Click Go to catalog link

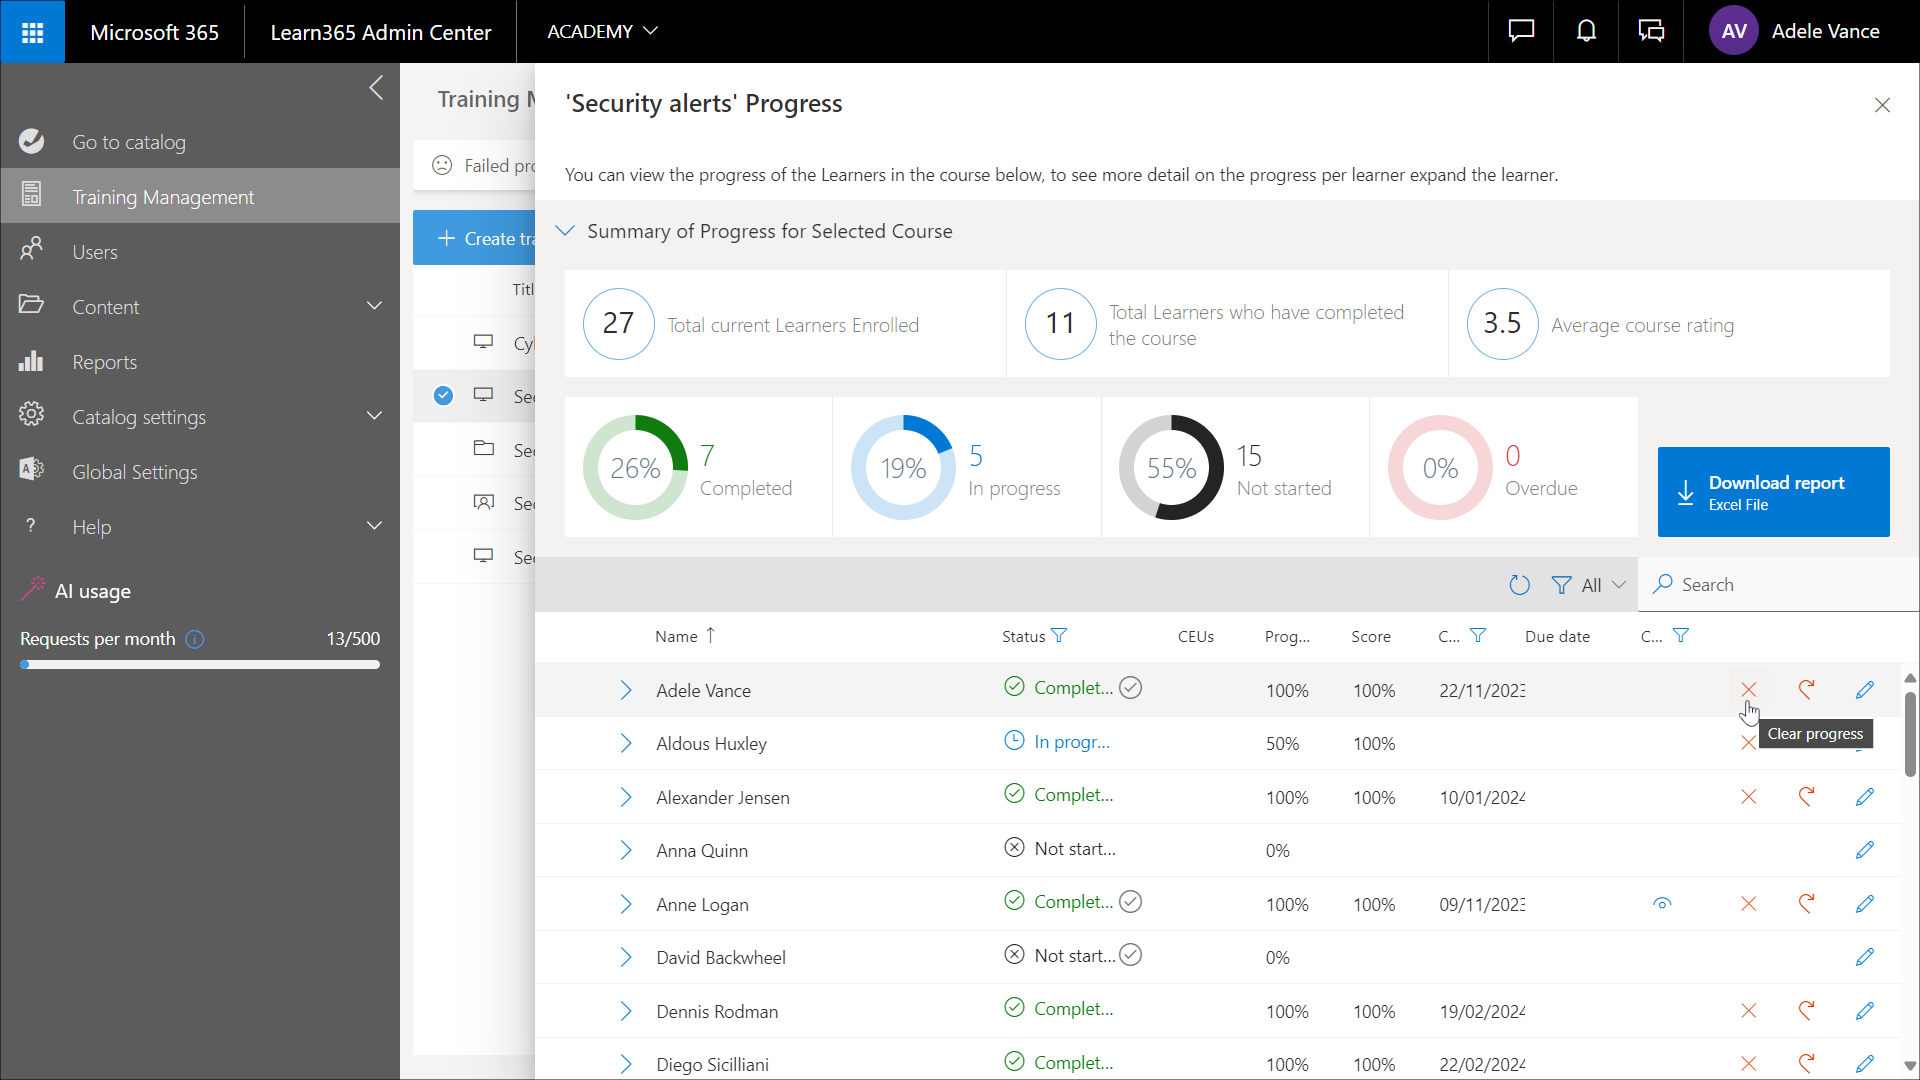coord(128,142)
